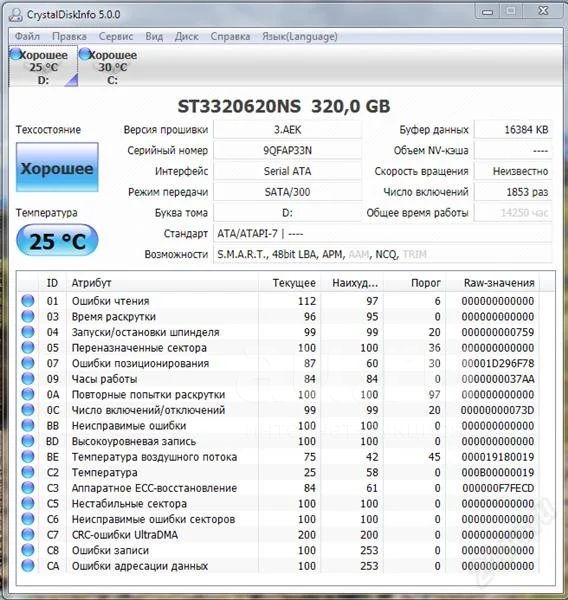The image size is (568, 600).
Task: Click status orb for 09 Часы работы
Action: [28, 379]
